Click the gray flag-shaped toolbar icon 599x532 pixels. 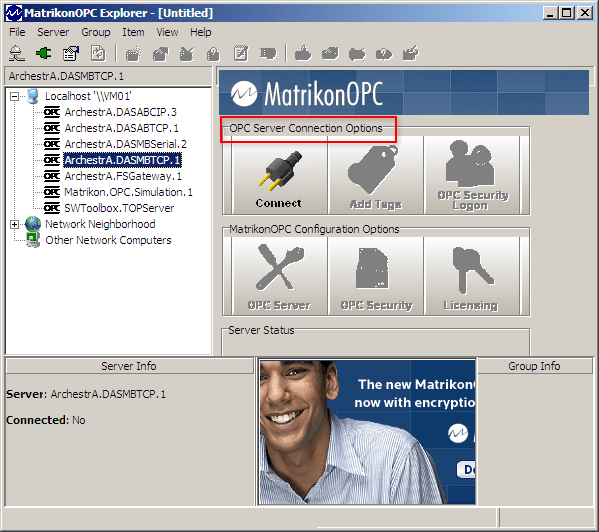point(268,53)
